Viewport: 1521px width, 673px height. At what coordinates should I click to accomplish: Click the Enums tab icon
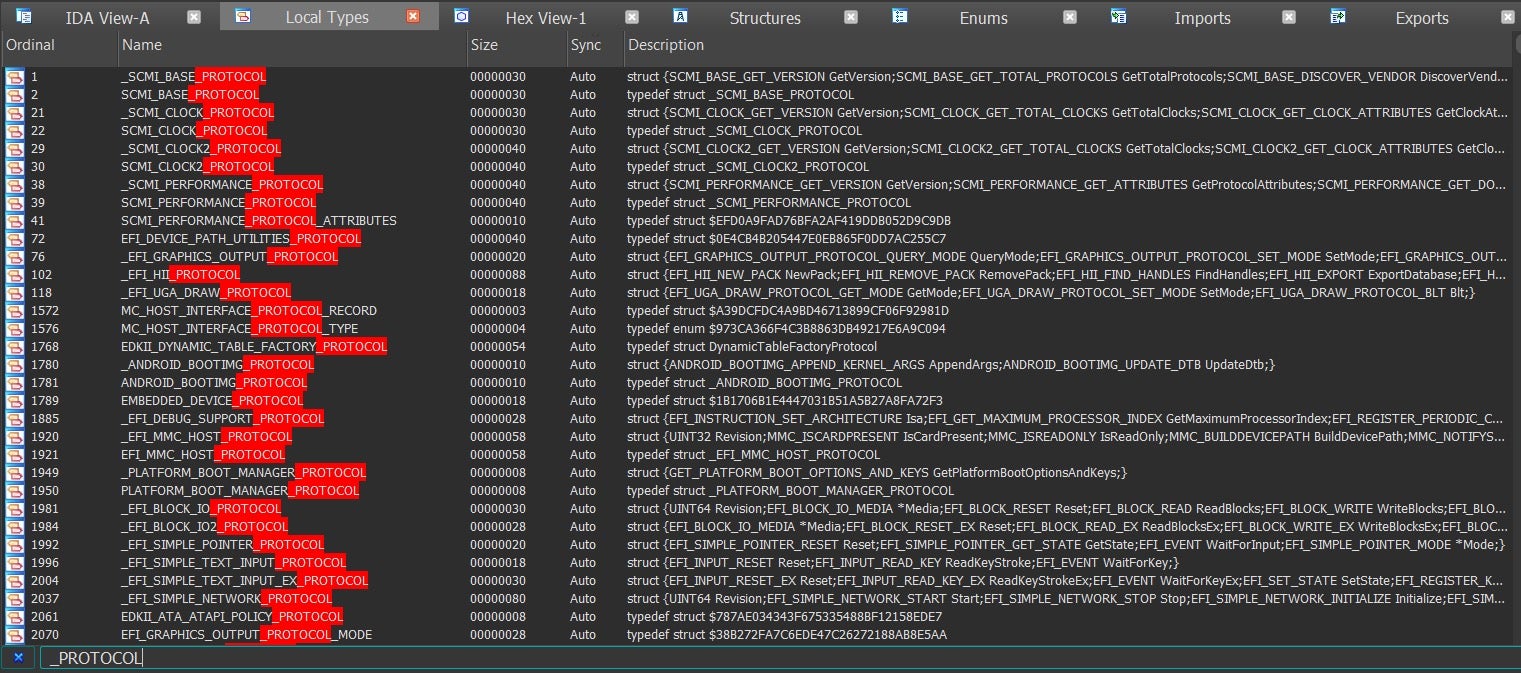pyautogui.click(x=900, y=16)
